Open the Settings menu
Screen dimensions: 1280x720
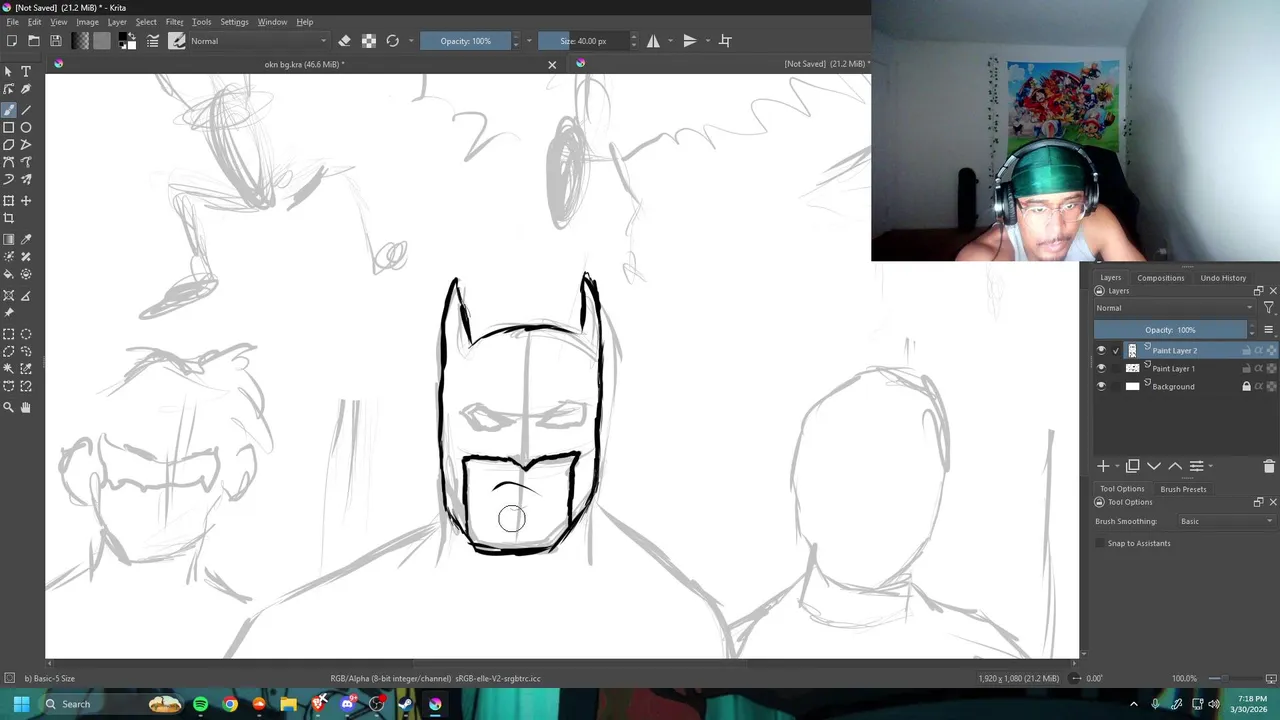234,22
